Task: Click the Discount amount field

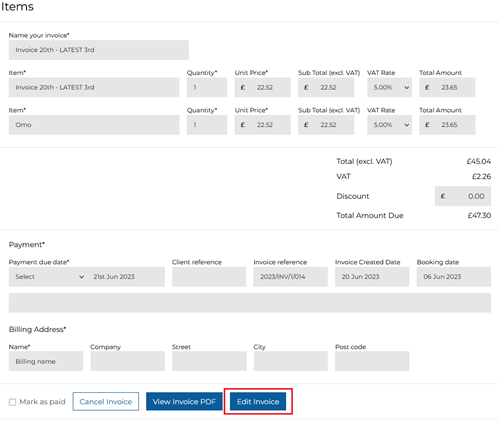Action: [x=463, y=196]
